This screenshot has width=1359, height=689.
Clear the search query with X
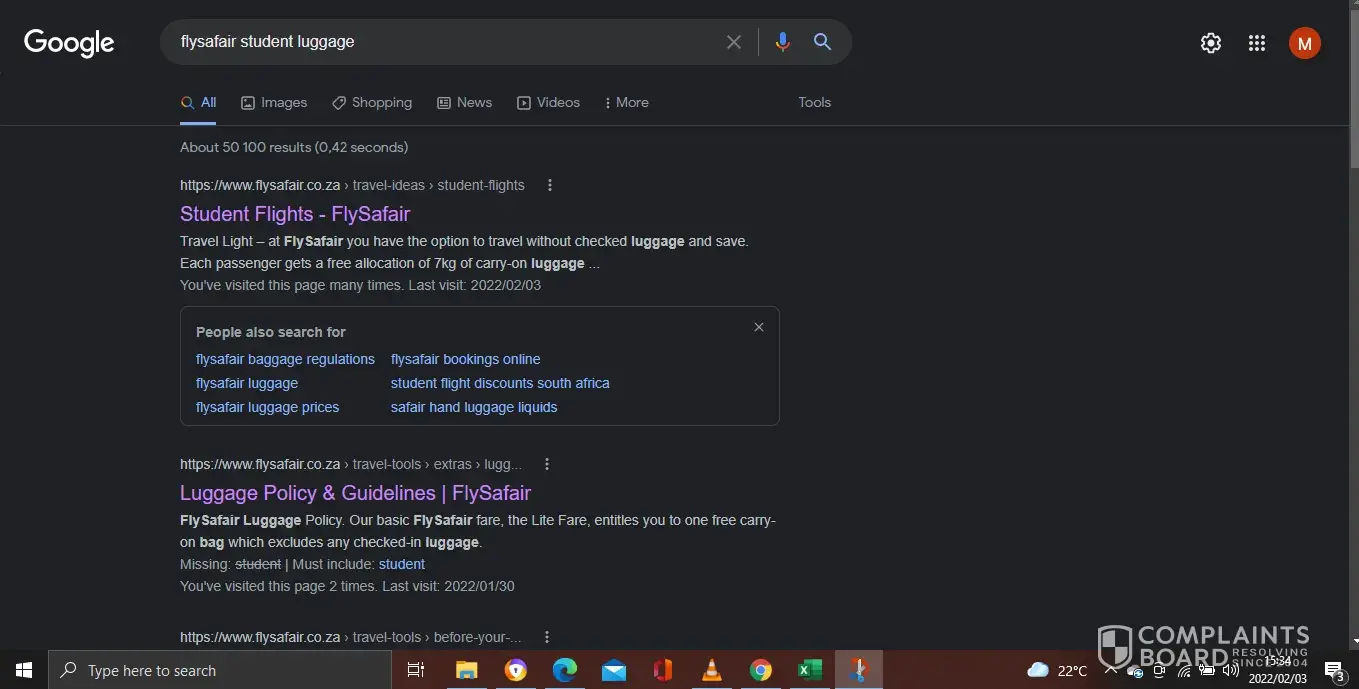point(734,42)
